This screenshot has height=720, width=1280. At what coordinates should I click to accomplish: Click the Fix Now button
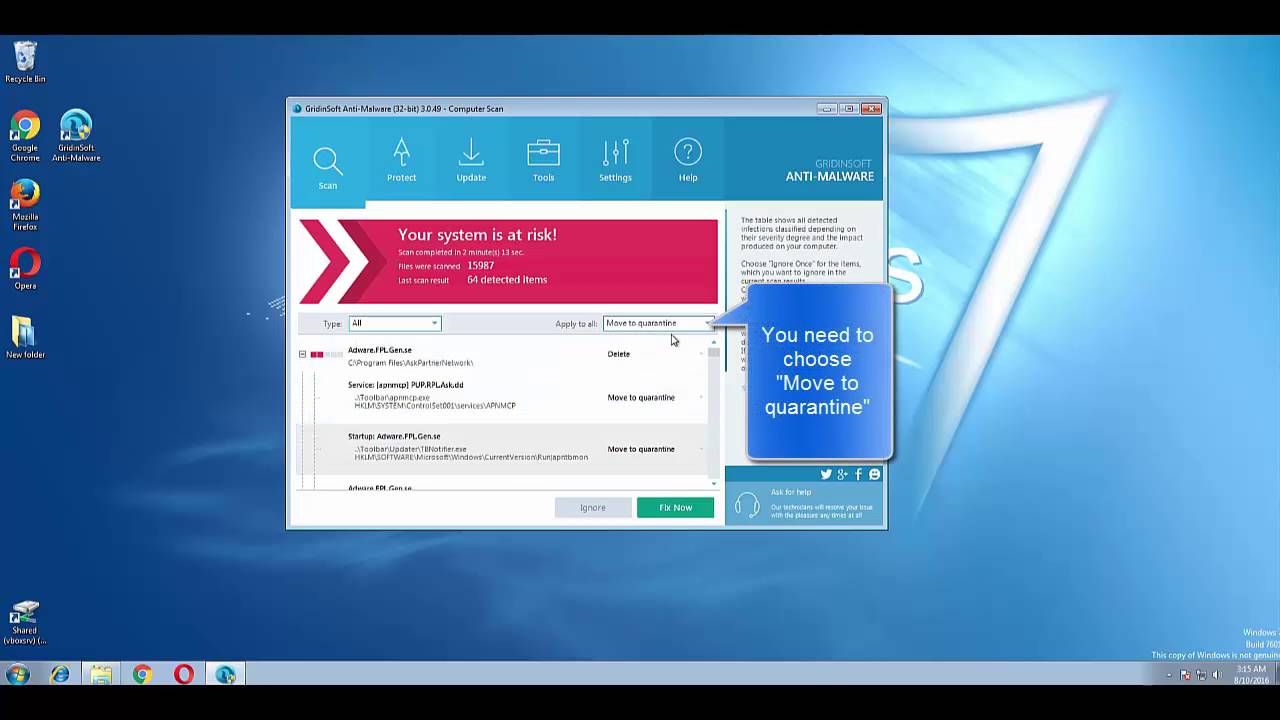click(x=675, y=508)
